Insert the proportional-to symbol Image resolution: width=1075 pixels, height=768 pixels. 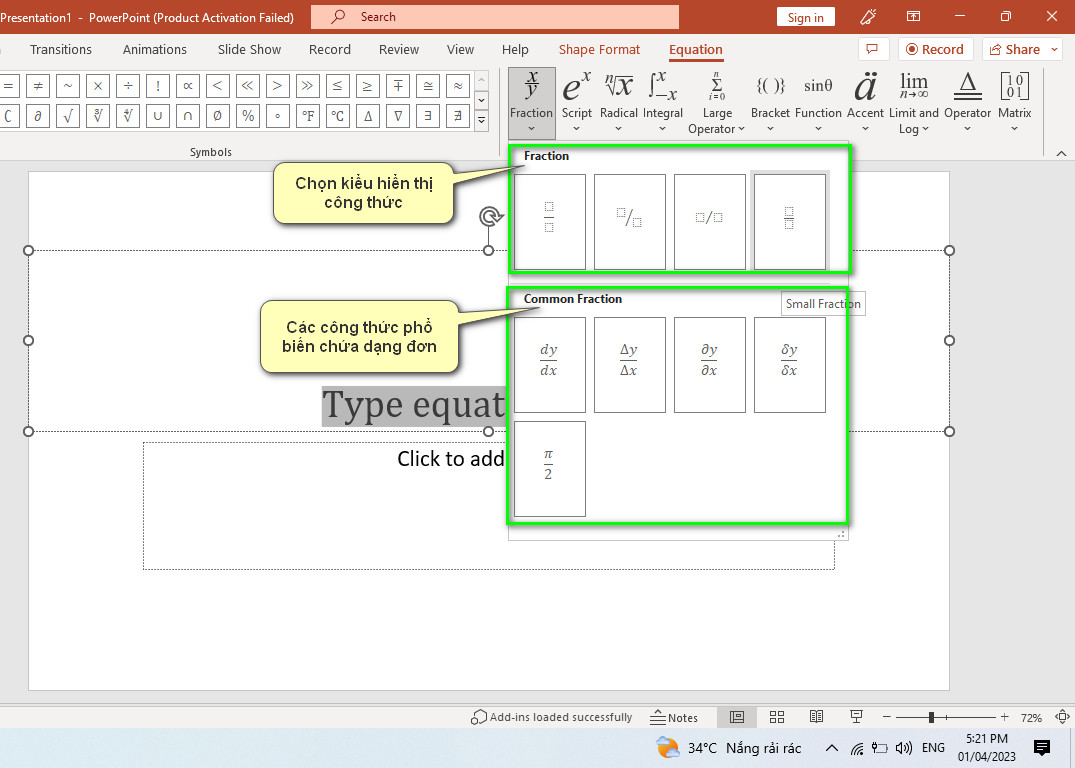click(188, 86)
